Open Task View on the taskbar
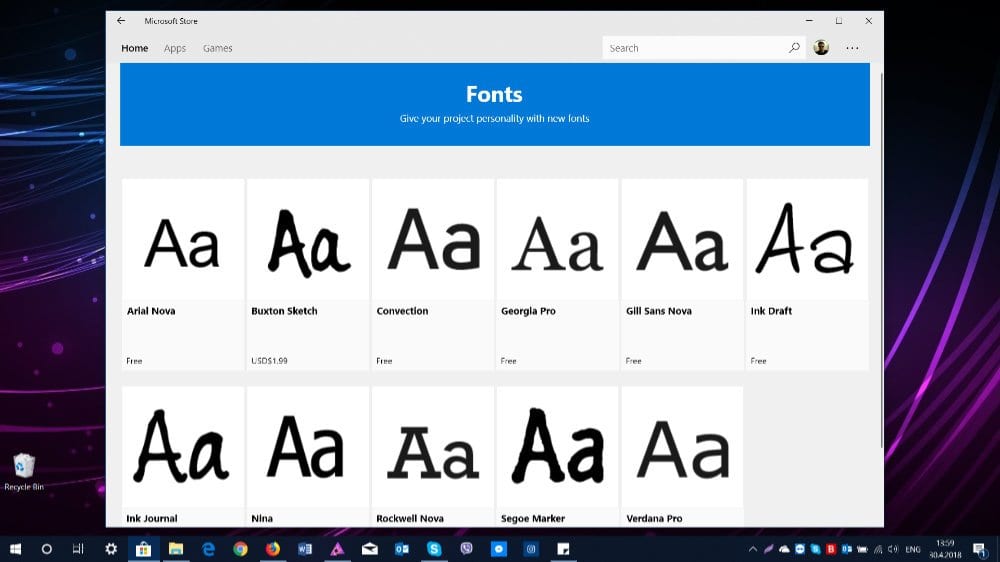Screen dimensions: 1000x562 pos(78,549)
